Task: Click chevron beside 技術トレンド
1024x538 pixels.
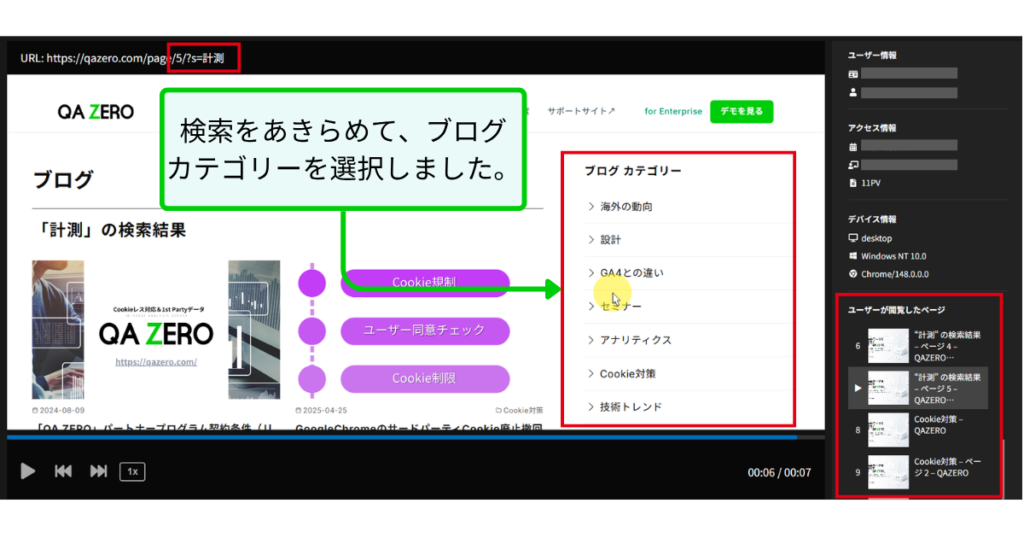Action: click(591, 407)
